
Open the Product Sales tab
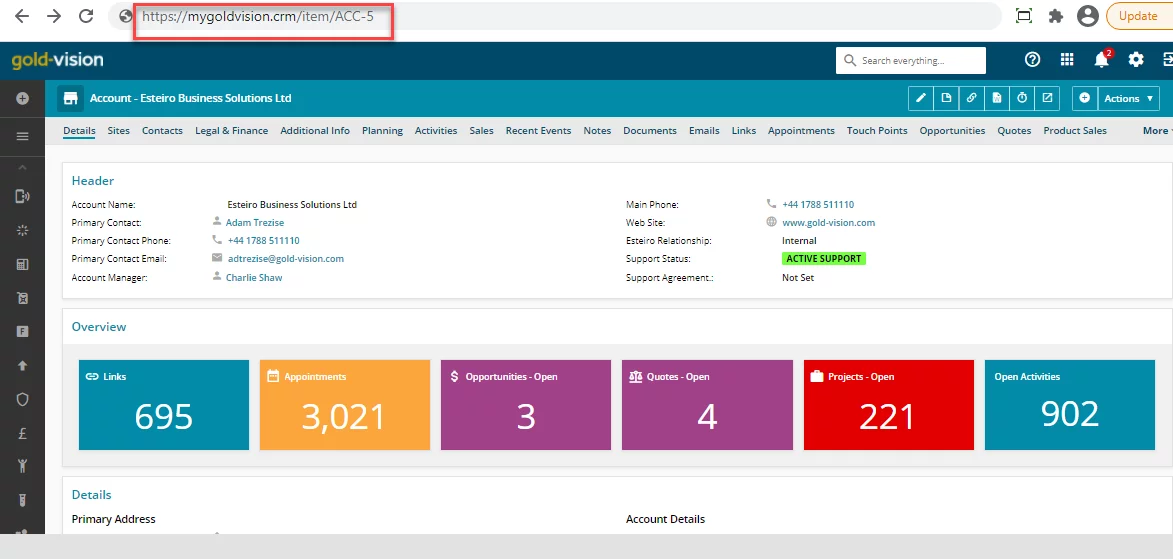pos(1075,130)
